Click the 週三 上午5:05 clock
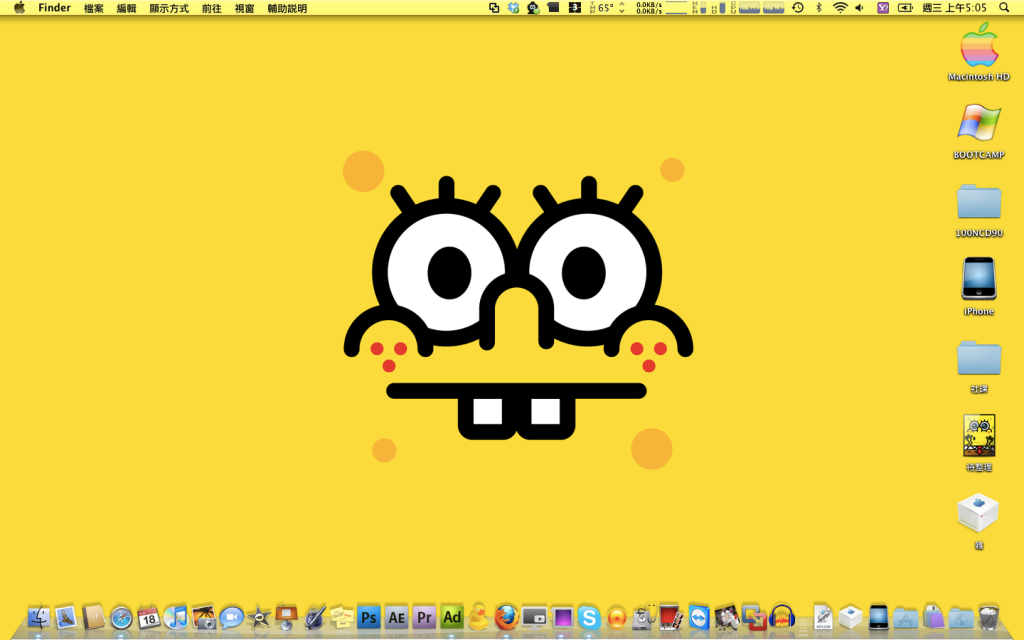This screenshot has height=640, width=1024. coord(955,8)
